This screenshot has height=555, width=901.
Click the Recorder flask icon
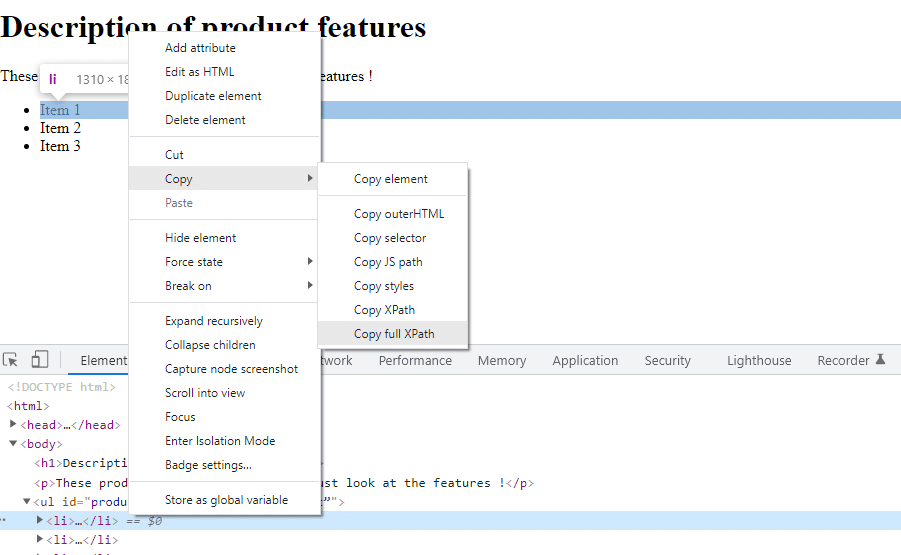click(880, 360)
